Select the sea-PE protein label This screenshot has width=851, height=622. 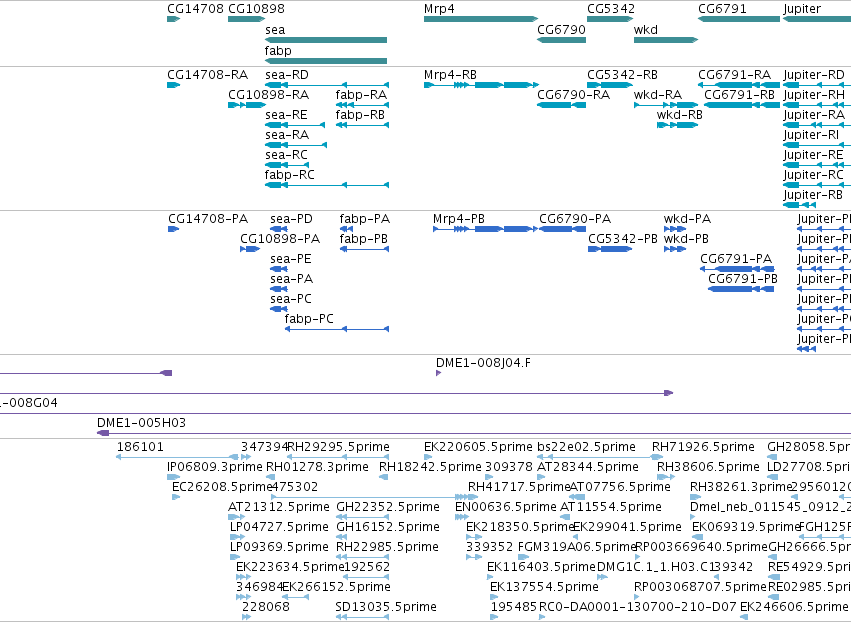[291, 259]
